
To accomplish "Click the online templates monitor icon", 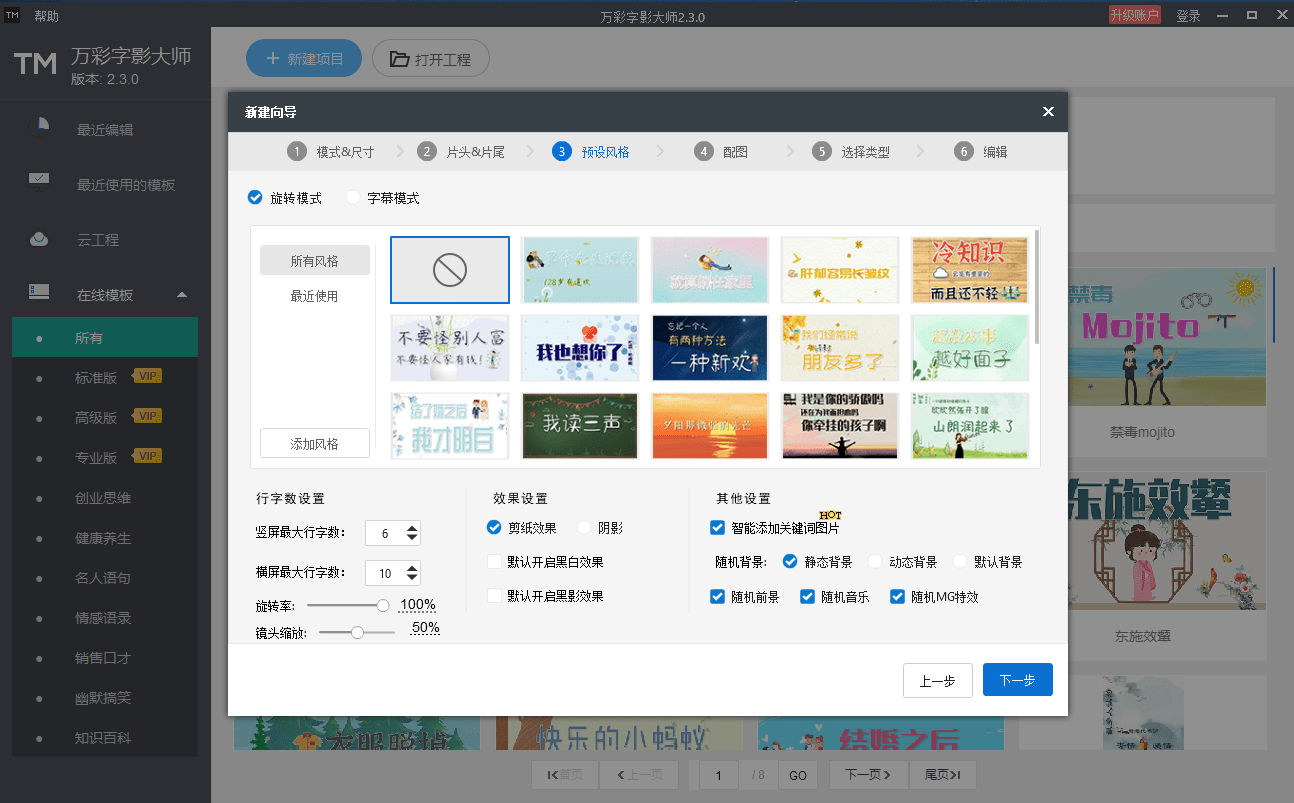I will [x=39, y=292].
